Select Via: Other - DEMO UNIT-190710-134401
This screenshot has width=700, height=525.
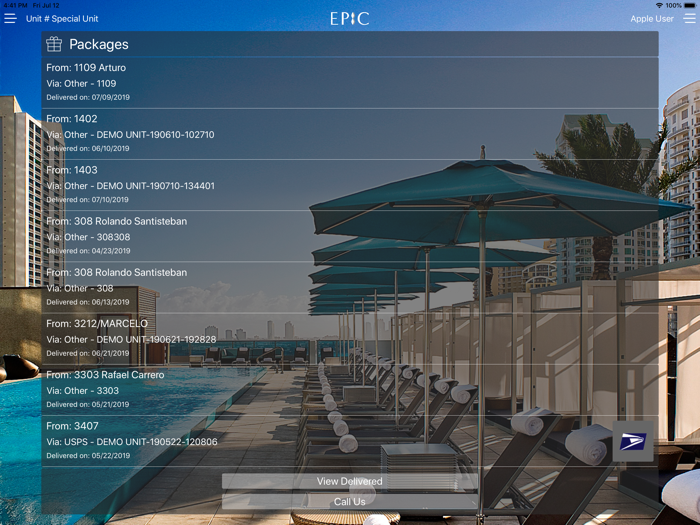pos(130,186)
